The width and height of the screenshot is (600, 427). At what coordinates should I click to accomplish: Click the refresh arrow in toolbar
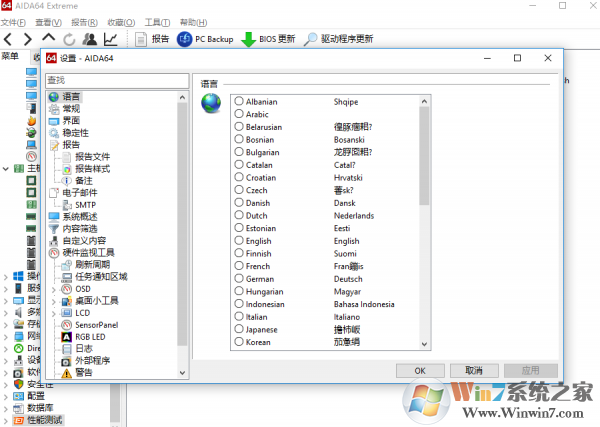click(69, 39)
